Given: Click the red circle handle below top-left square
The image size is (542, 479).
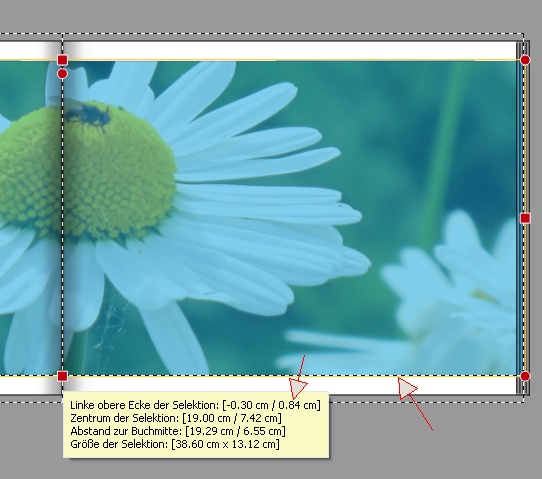Looking at the screenshot, I should [62, 74].
